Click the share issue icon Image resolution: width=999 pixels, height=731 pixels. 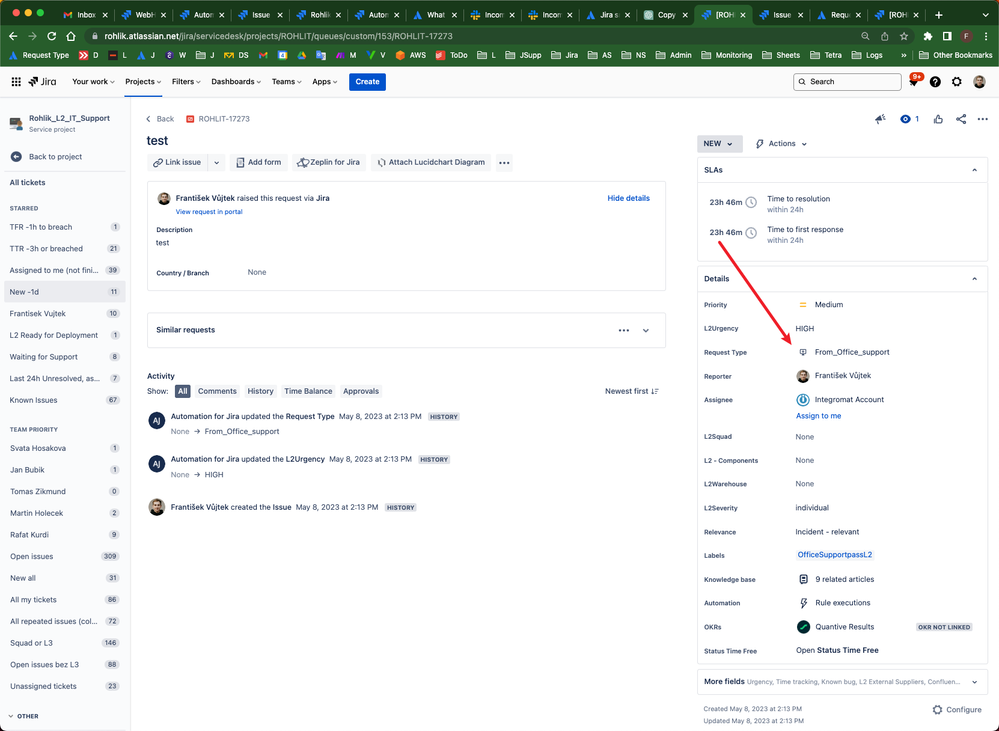pos(961,119)
